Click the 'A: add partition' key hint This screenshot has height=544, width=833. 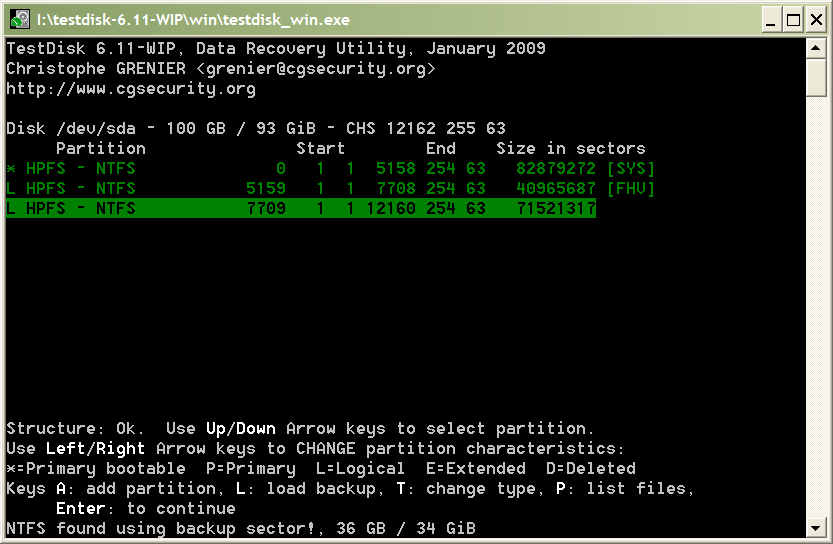click(139, 488)
